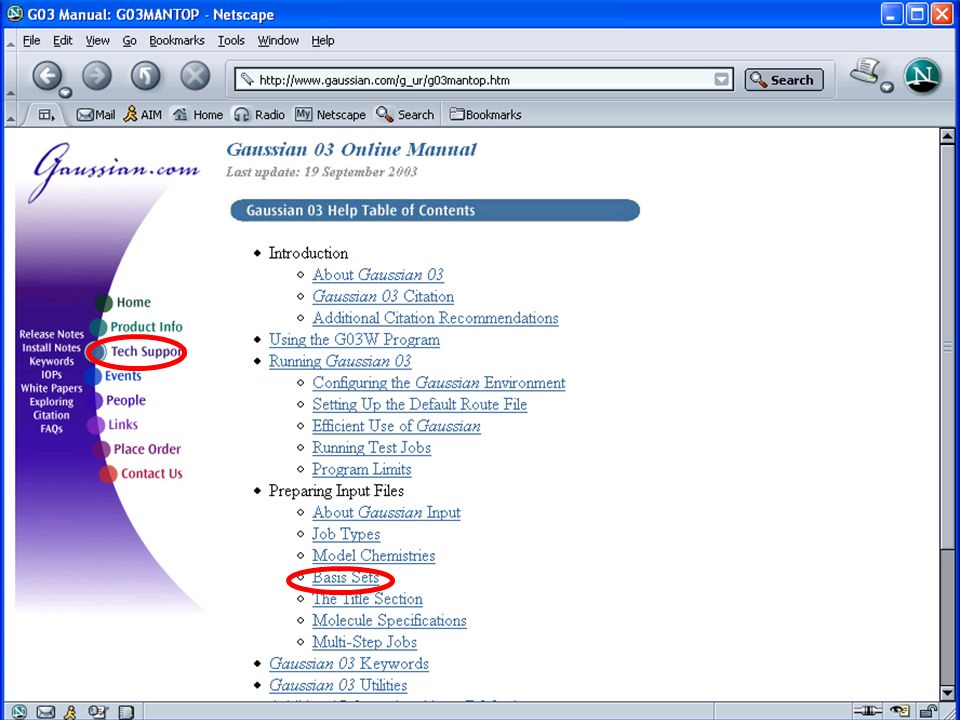Click the Netscape N logo
This screenshot has width=960, height=720.
[x=923, y=76]
